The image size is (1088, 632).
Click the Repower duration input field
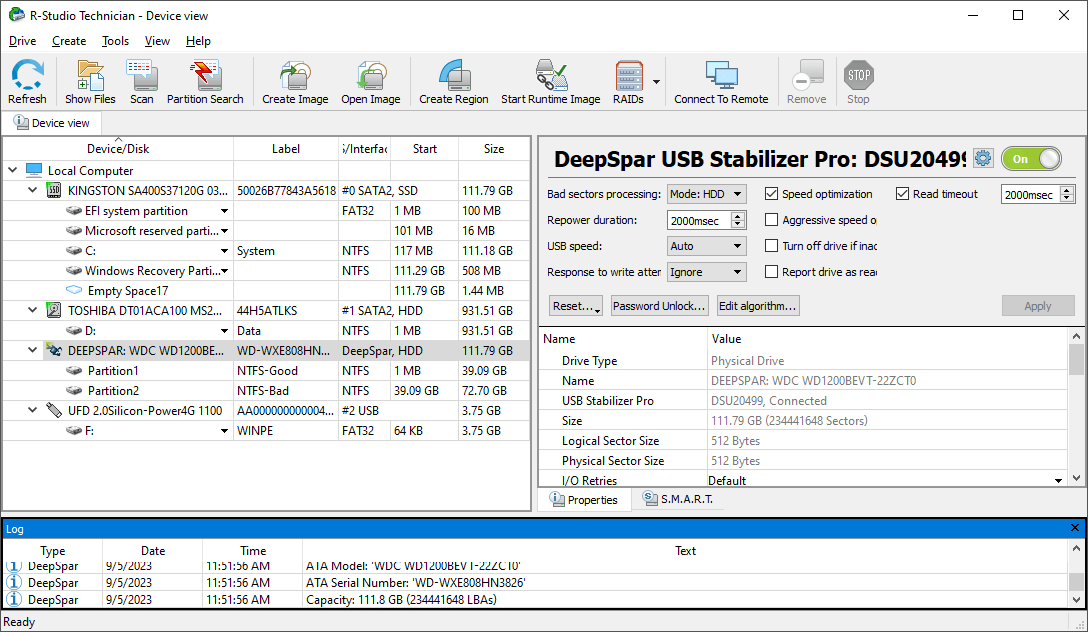[699, 221]
